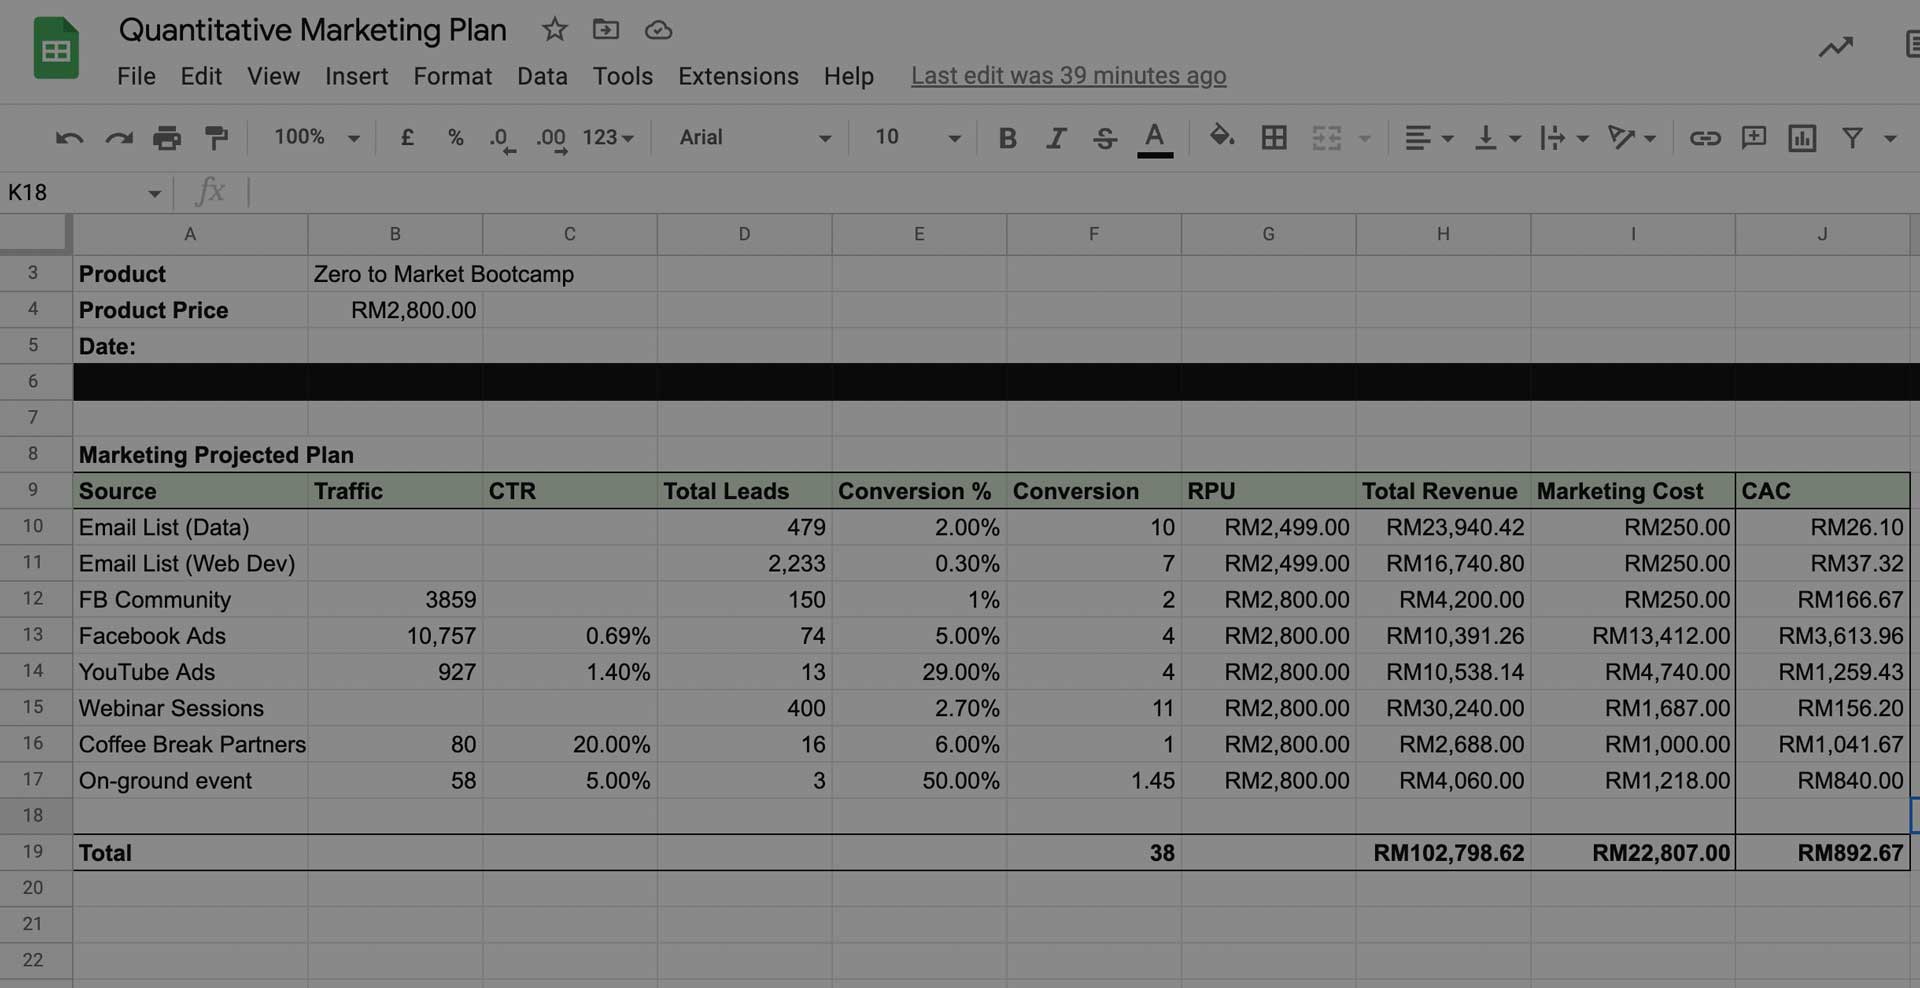1920x988 pixels.
Task: Open the fill color tool
Action: 1222,137
